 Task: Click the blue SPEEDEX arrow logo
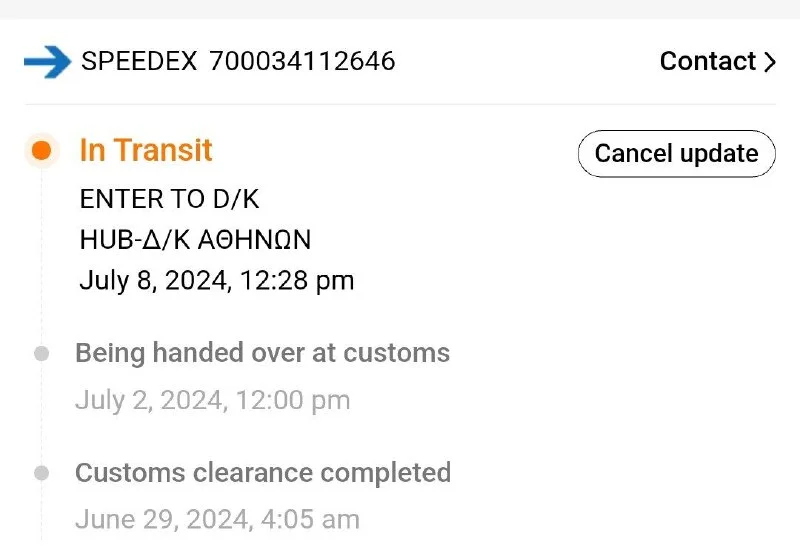[47, 62]
